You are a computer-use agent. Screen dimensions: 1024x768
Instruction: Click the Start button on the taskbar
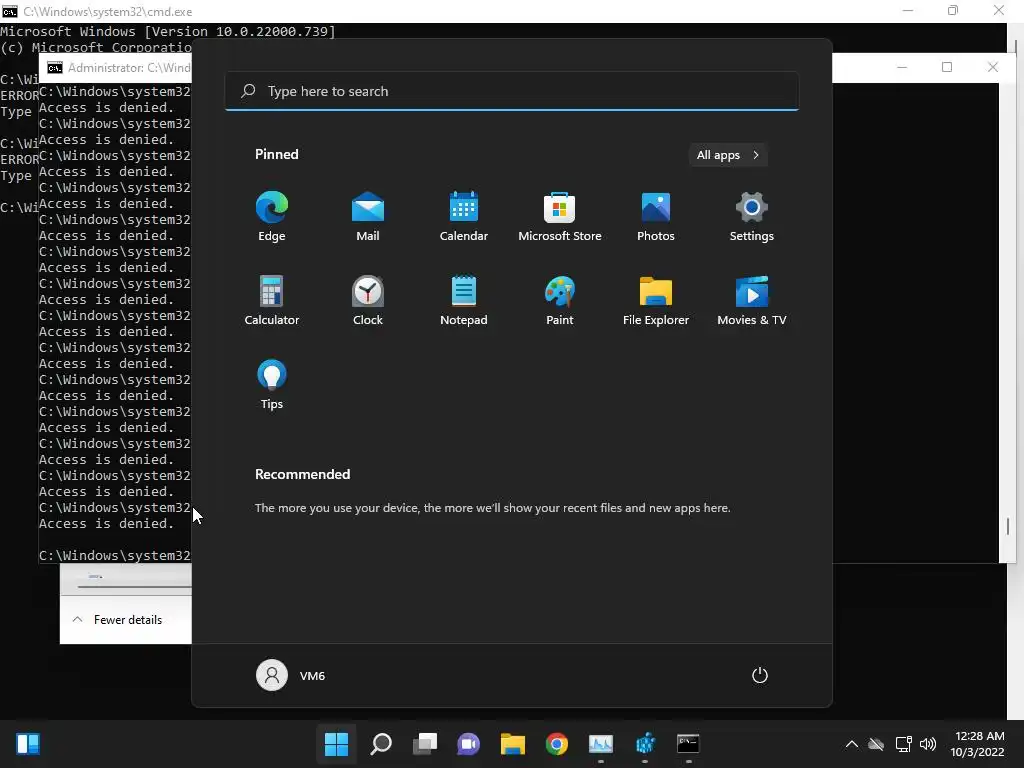click(336, 744)
